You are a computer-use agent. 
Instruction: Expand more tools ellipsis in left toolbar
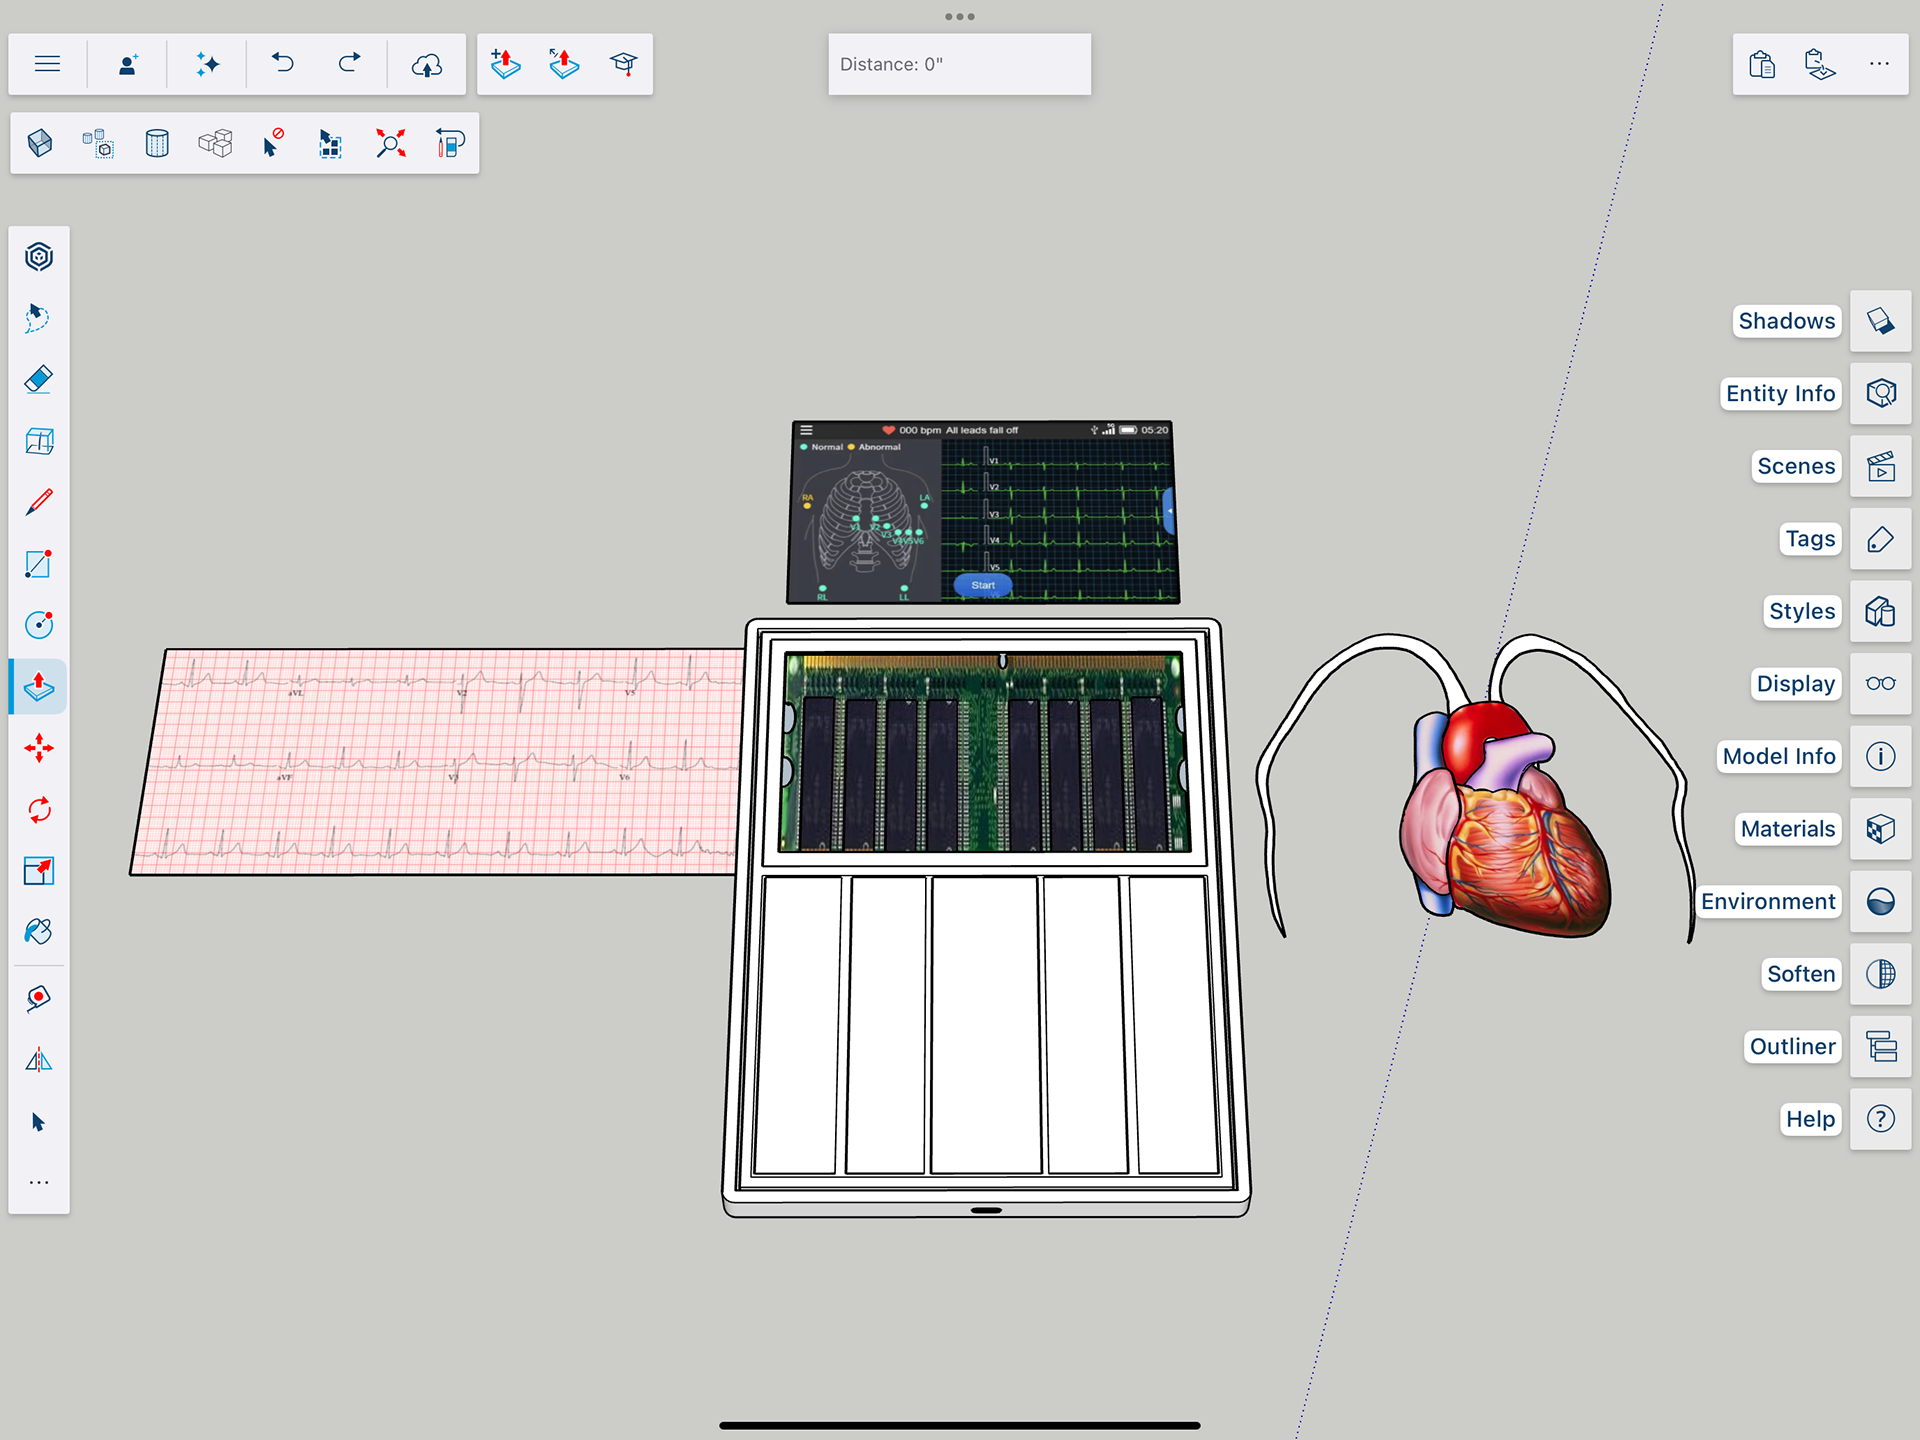[x=38, y=1183]
